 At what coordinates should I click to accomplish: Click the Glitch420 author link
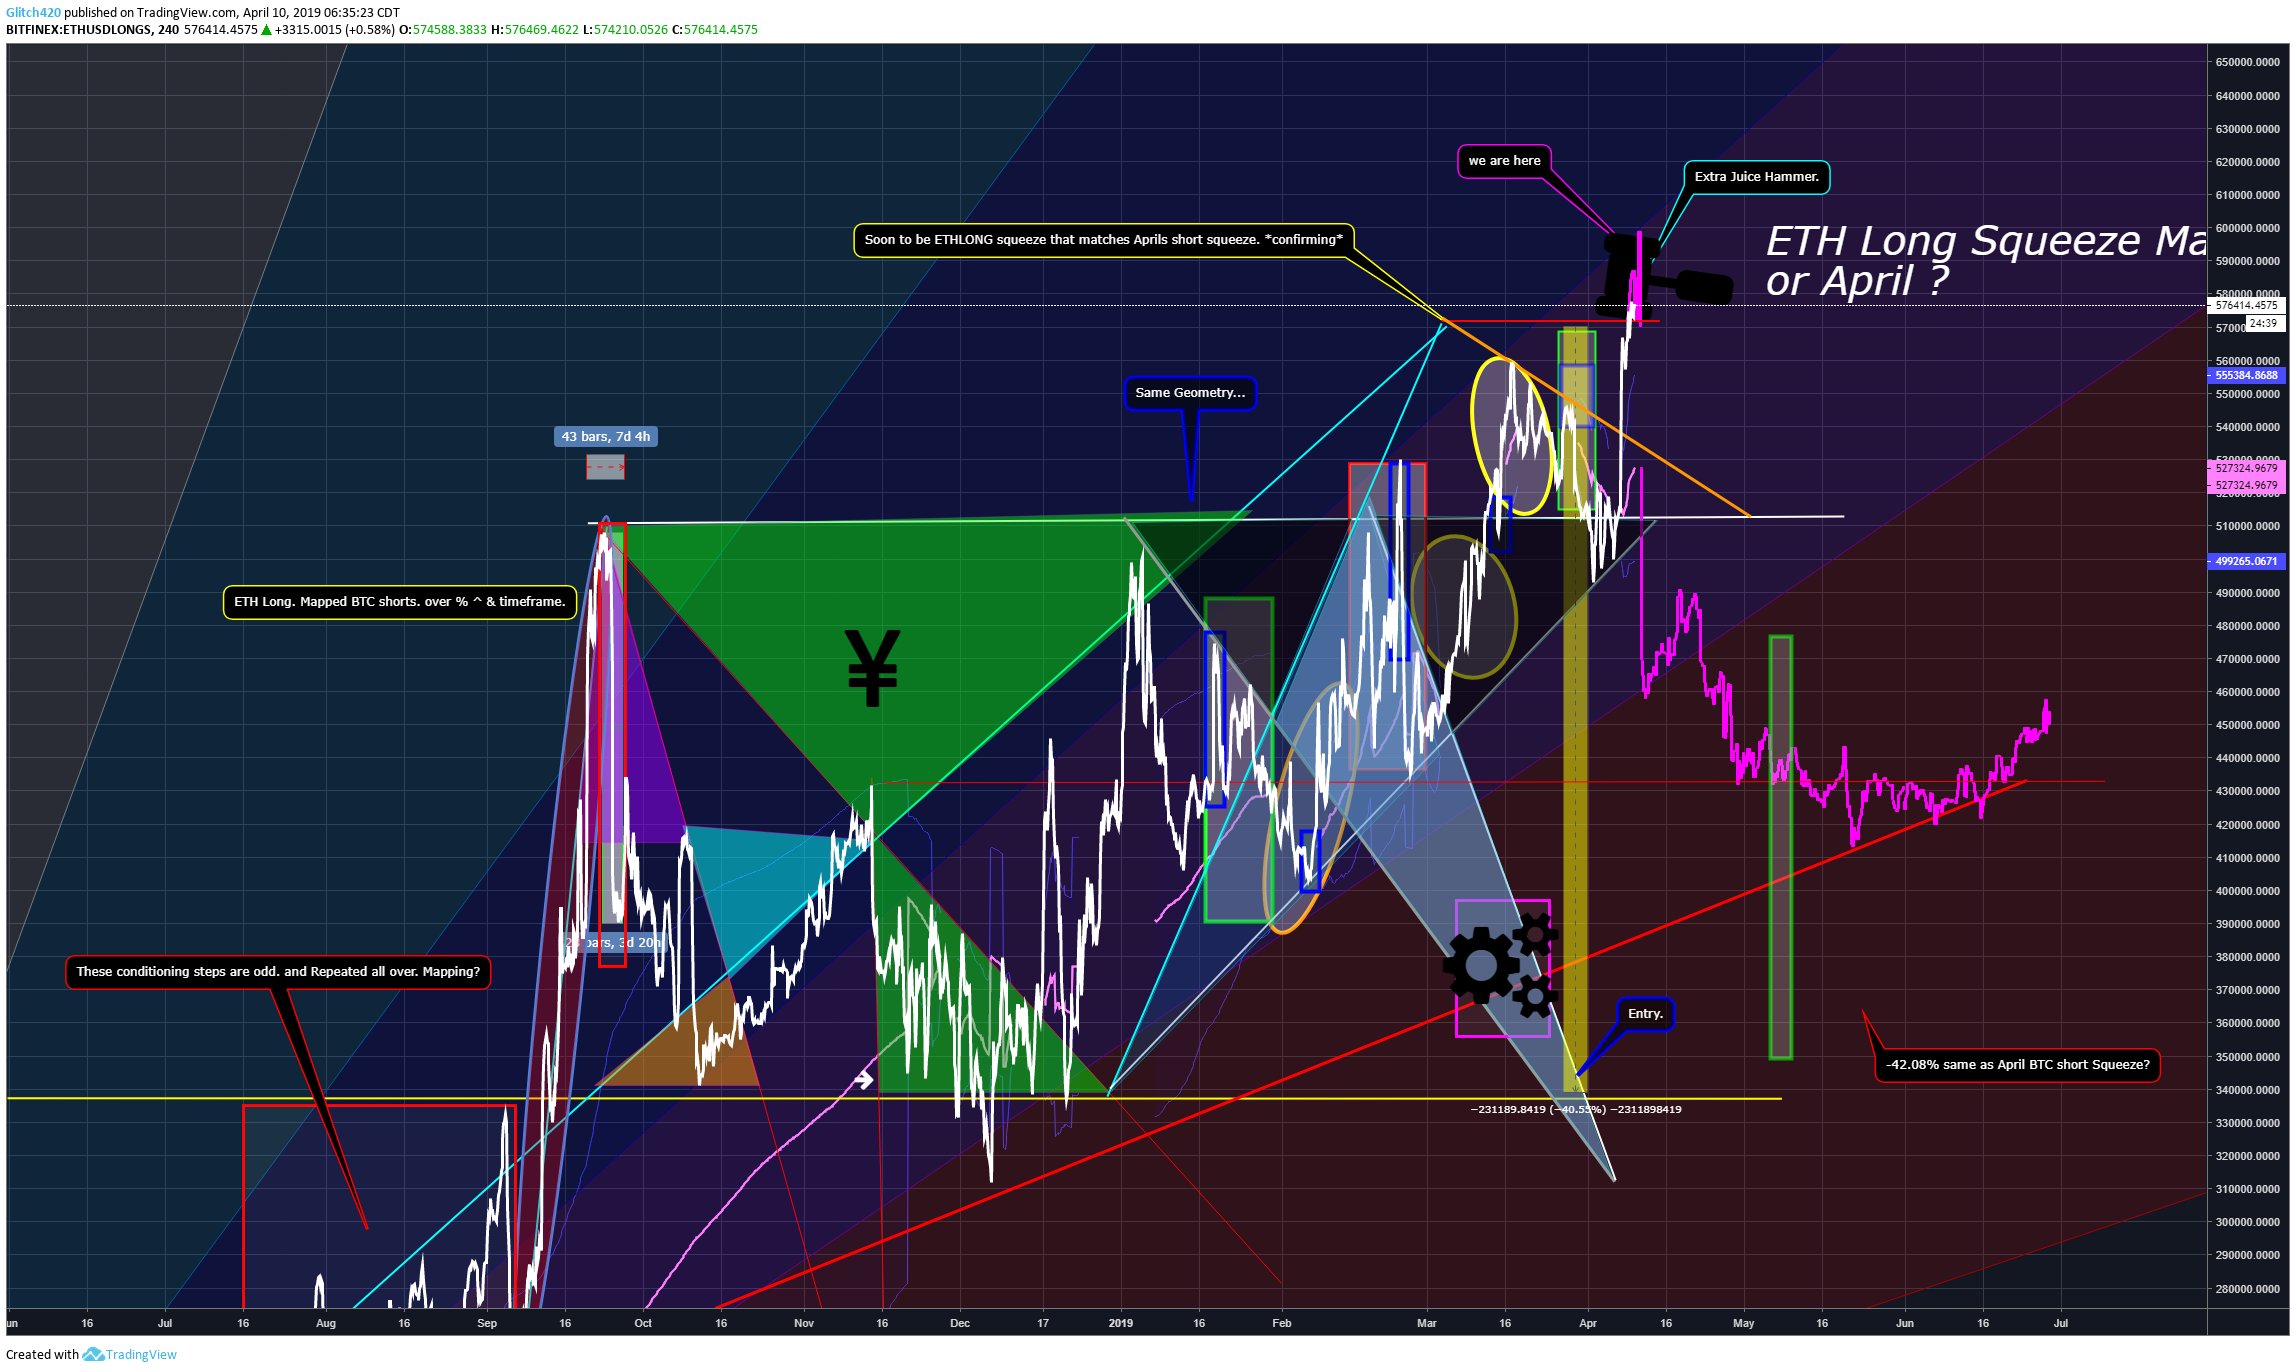[33, 13]
